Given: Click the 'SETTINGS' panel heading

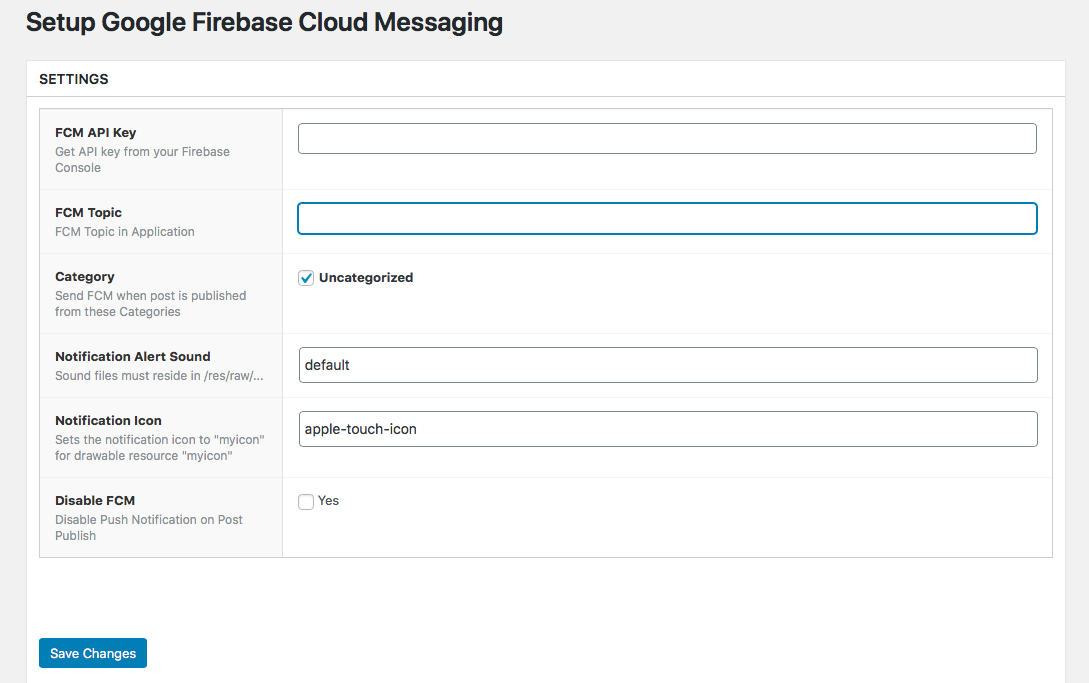Looking at the screenshot, I should coord(74,79).
